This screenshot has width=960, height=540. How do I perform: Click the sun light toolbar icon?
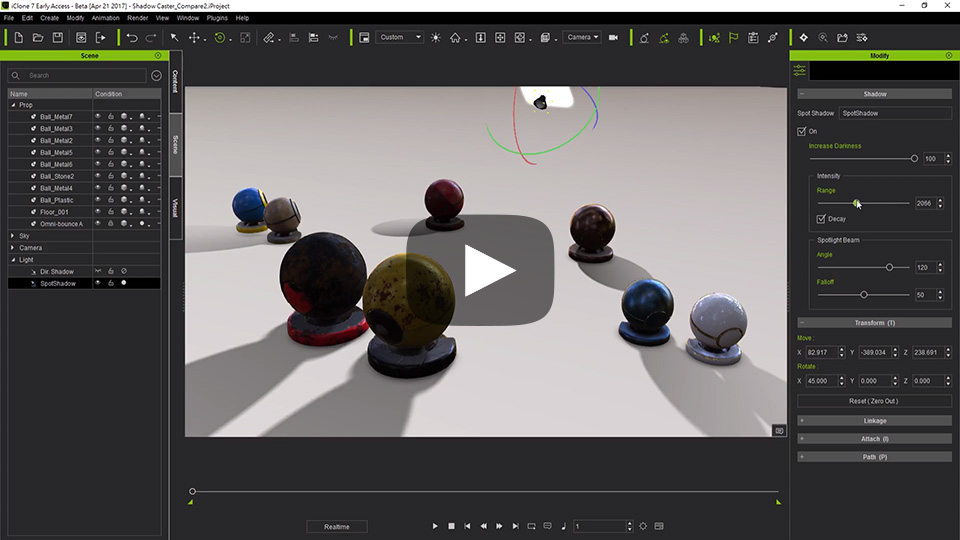pos(435,38)
